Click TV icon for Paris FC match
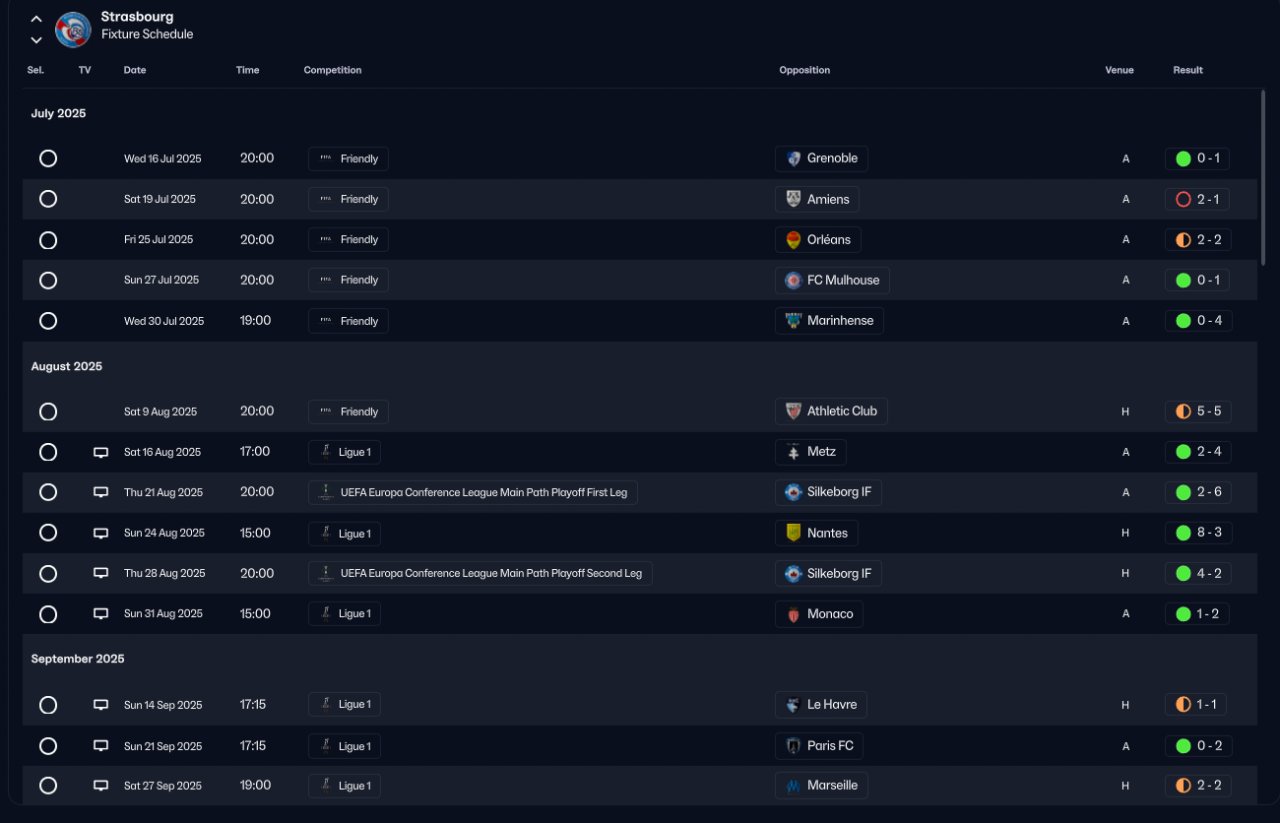Image resolution: width=1280 pixels, height=823 pixels. 101,746
